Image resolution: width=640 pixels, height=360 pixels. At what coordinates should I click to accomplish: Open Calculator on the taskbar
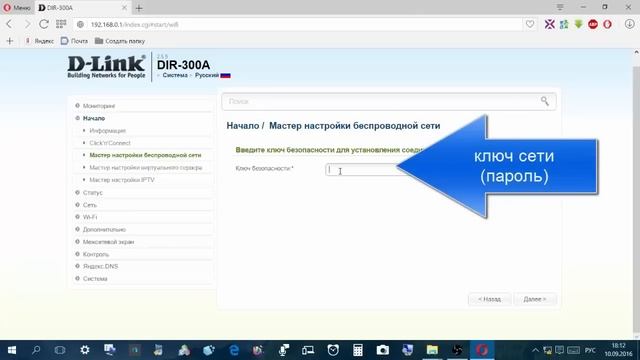pos(358,350)
